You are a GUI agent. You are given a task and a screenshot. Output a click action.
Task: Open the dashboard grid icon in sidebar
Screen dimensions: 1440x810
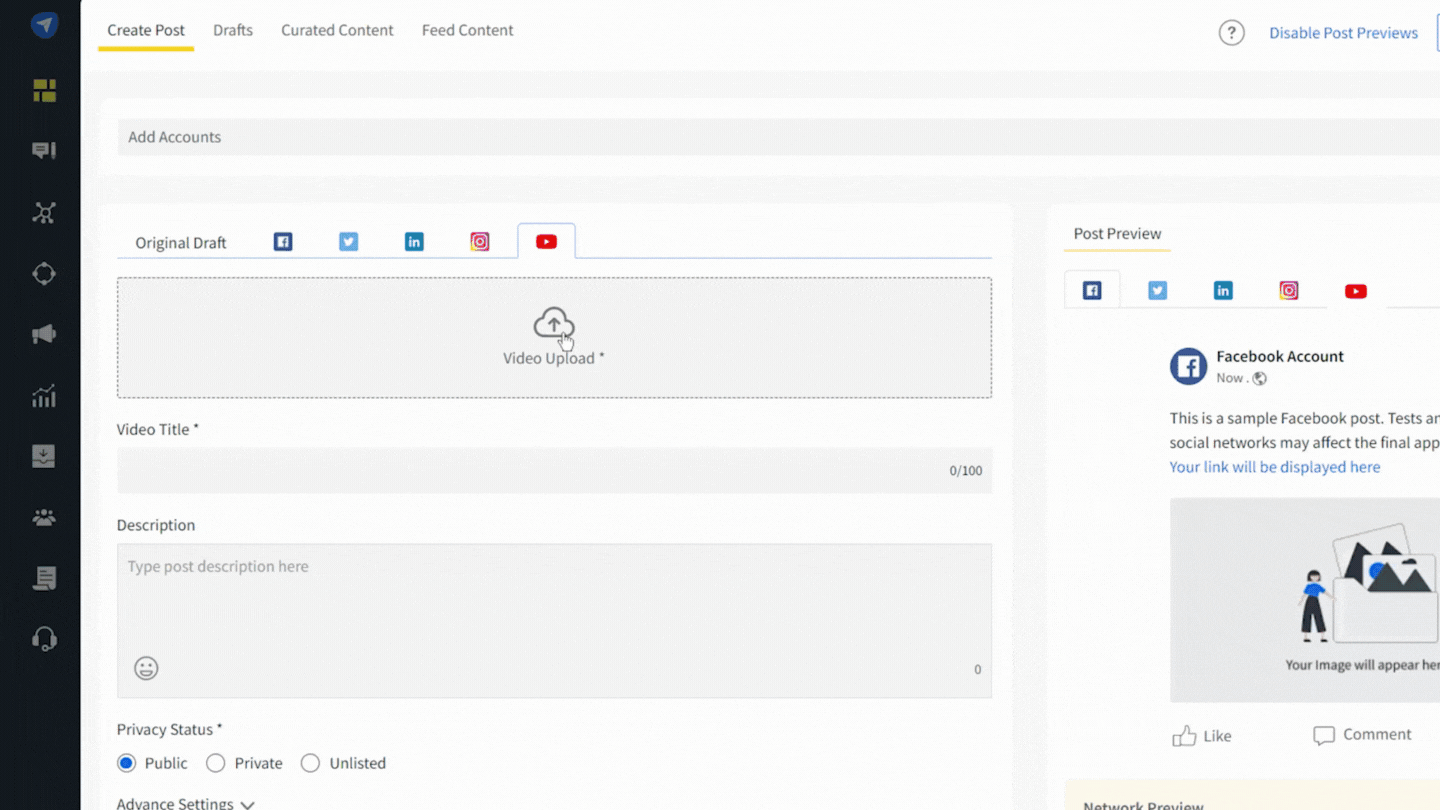43,90
